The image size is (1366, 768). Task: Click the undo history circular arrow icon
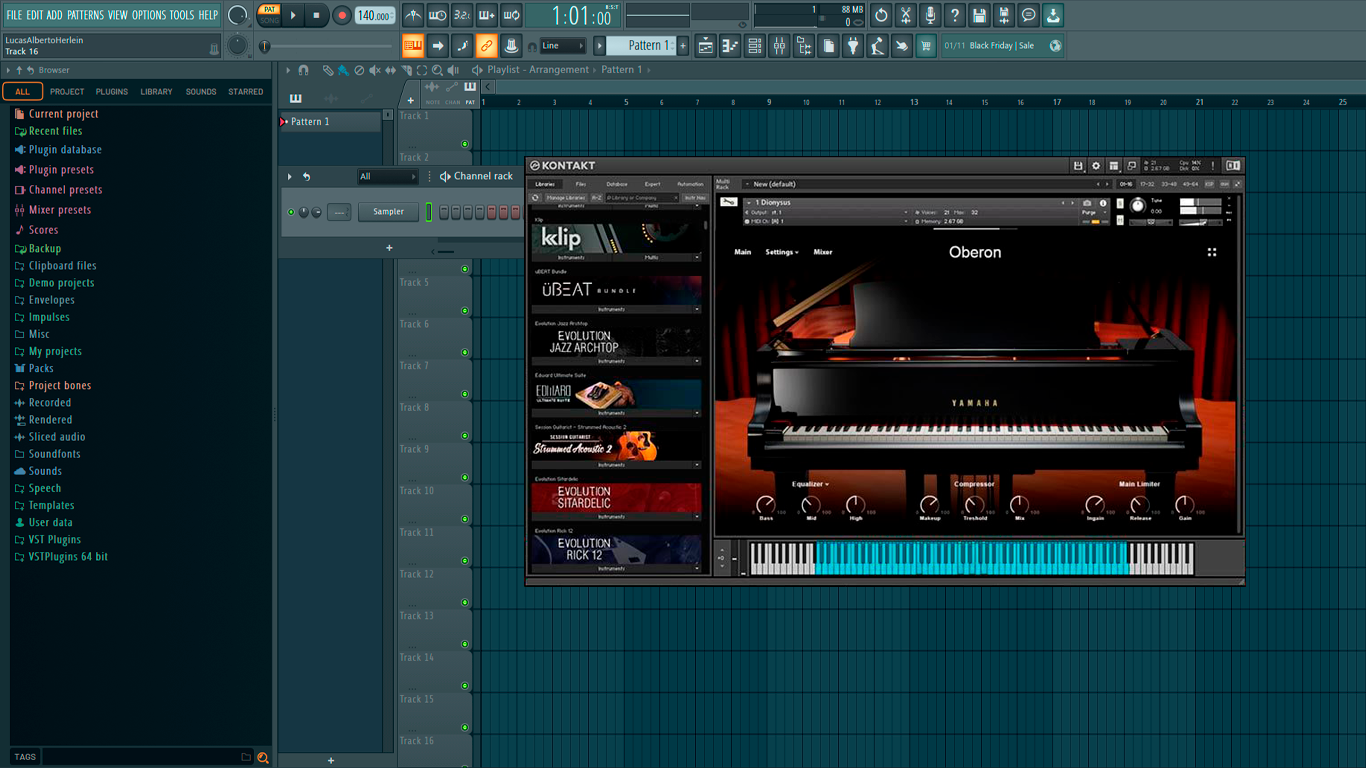click(881, 15)
